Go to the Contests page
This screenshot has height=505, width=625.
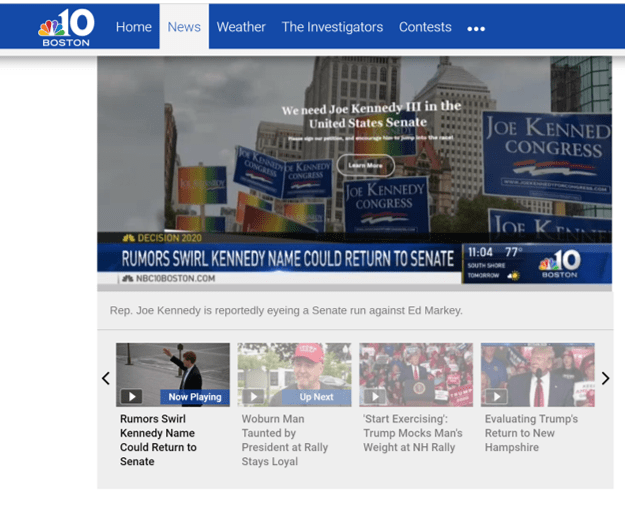(x=425, y=27)
